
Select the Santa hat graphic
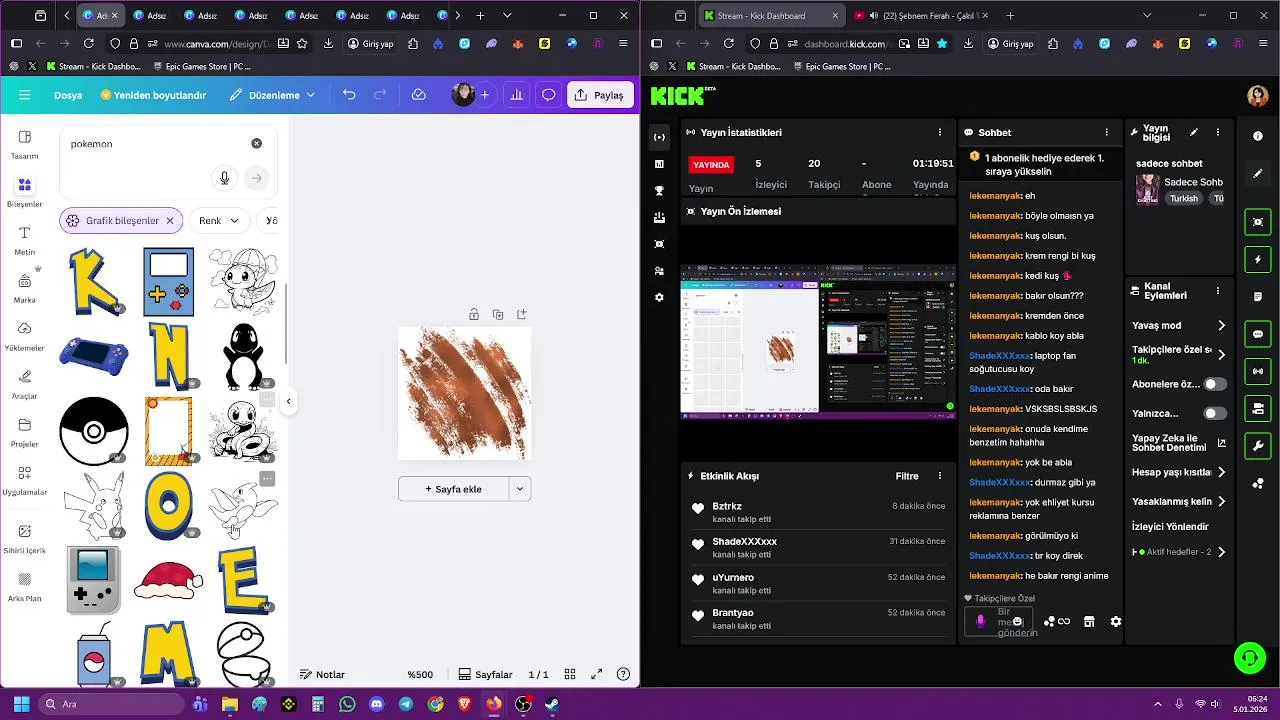tap(168, 580)
